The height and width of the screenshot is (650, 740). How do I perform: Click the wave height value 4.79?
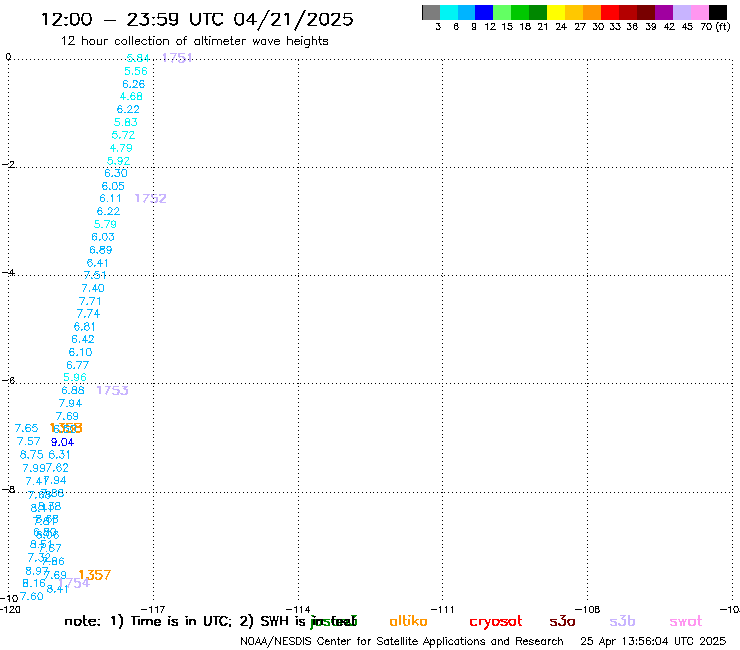(121, 148)
